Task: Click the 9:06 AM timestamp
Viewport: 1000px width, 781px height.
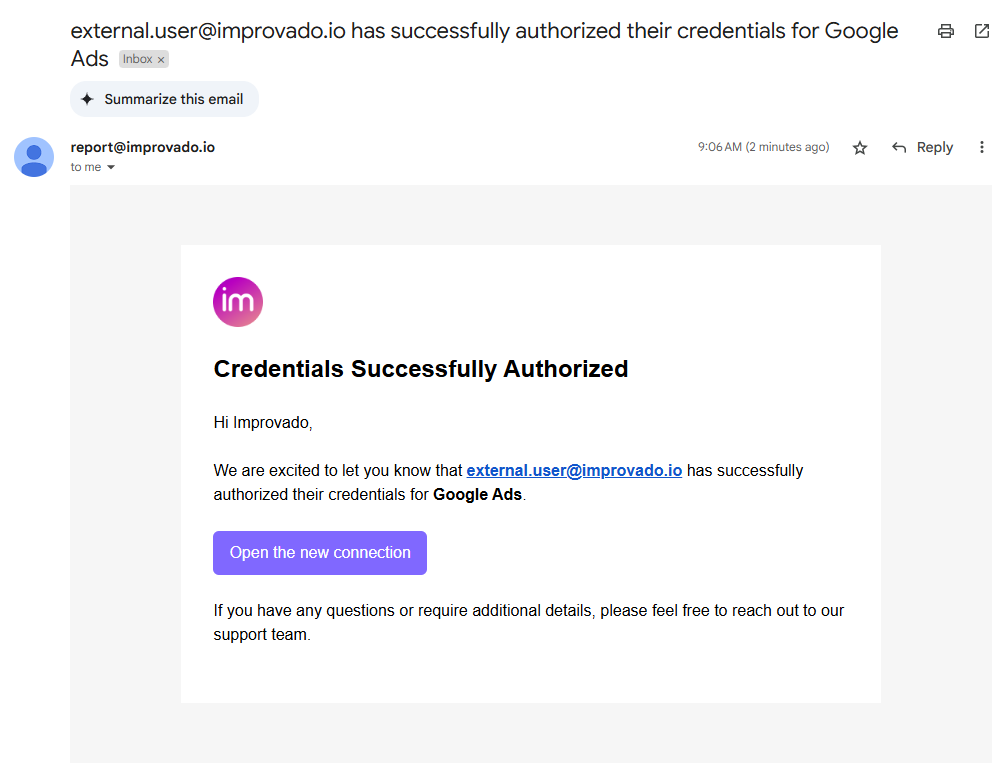Action: click(x=763, y=147)
